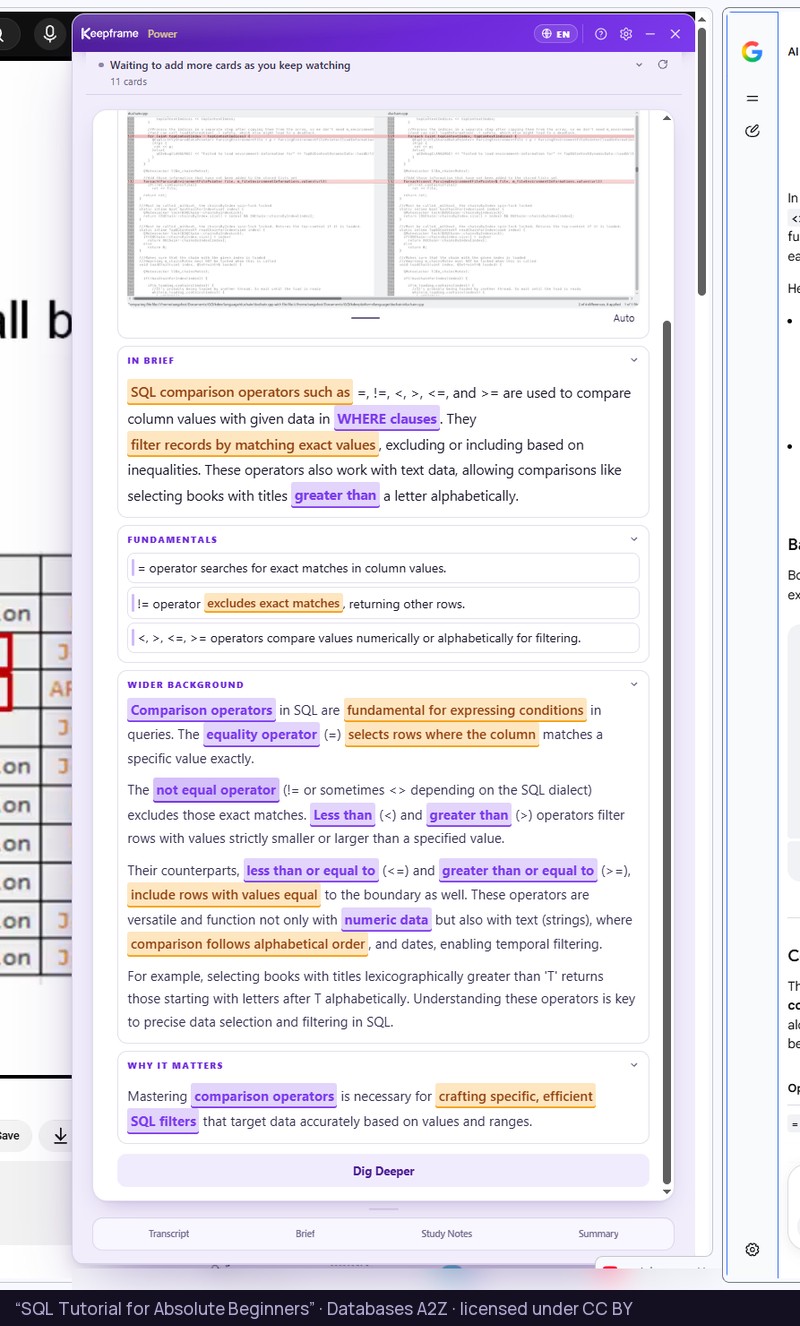Click 'excludes exact matches' highlight
The image size is (800, 1326).
(273, 604)
